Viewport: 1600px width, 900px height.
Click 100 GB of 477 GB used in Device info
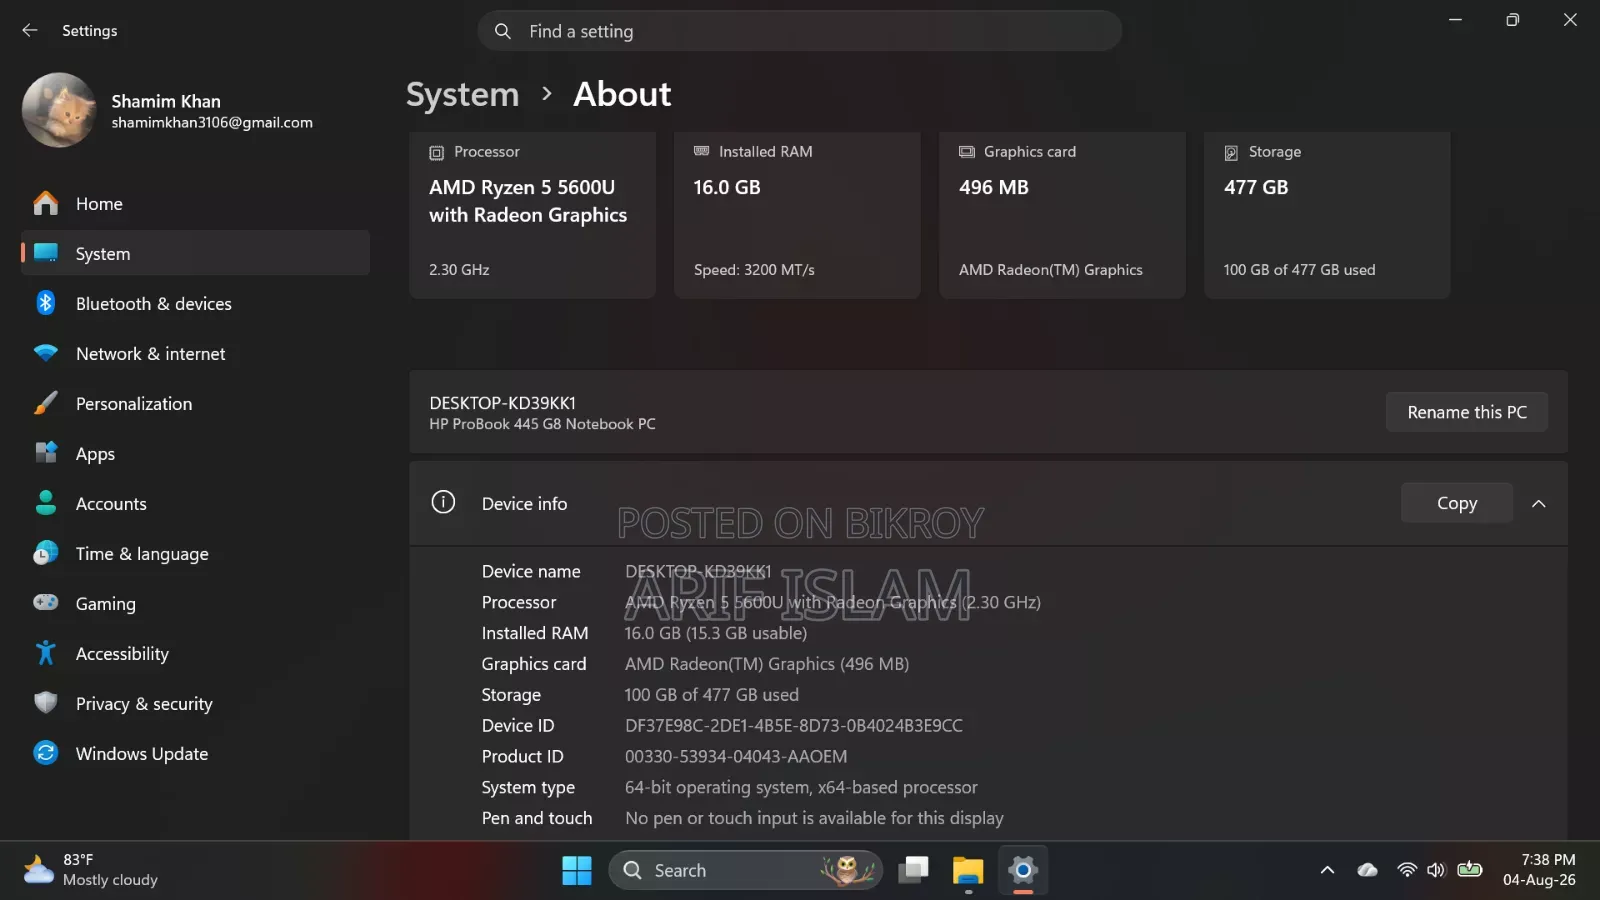pos(712,695)
